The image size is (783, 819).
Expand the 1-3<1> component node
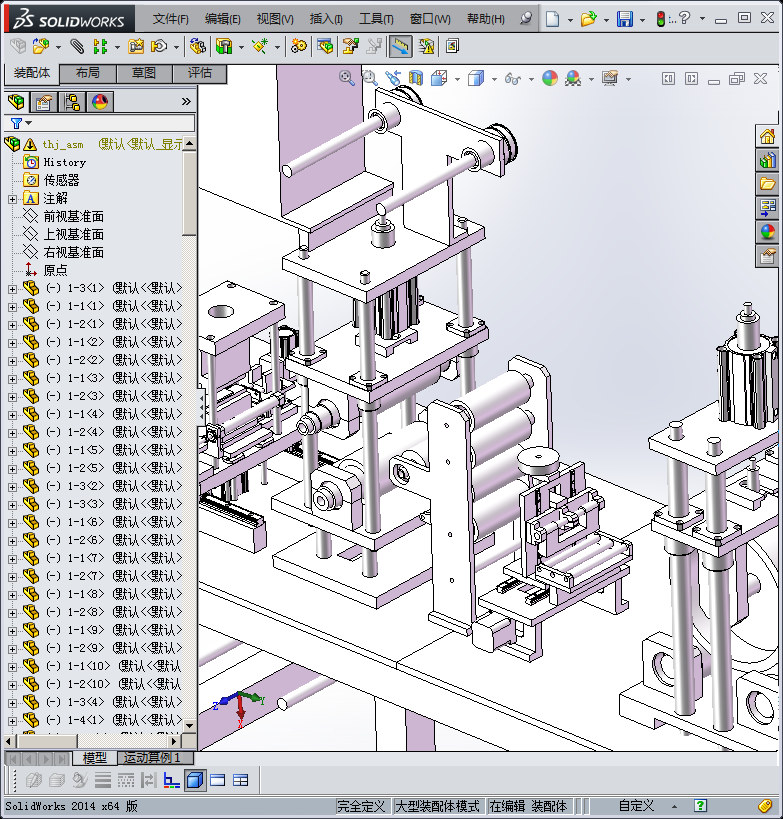(x=12, y=289)
